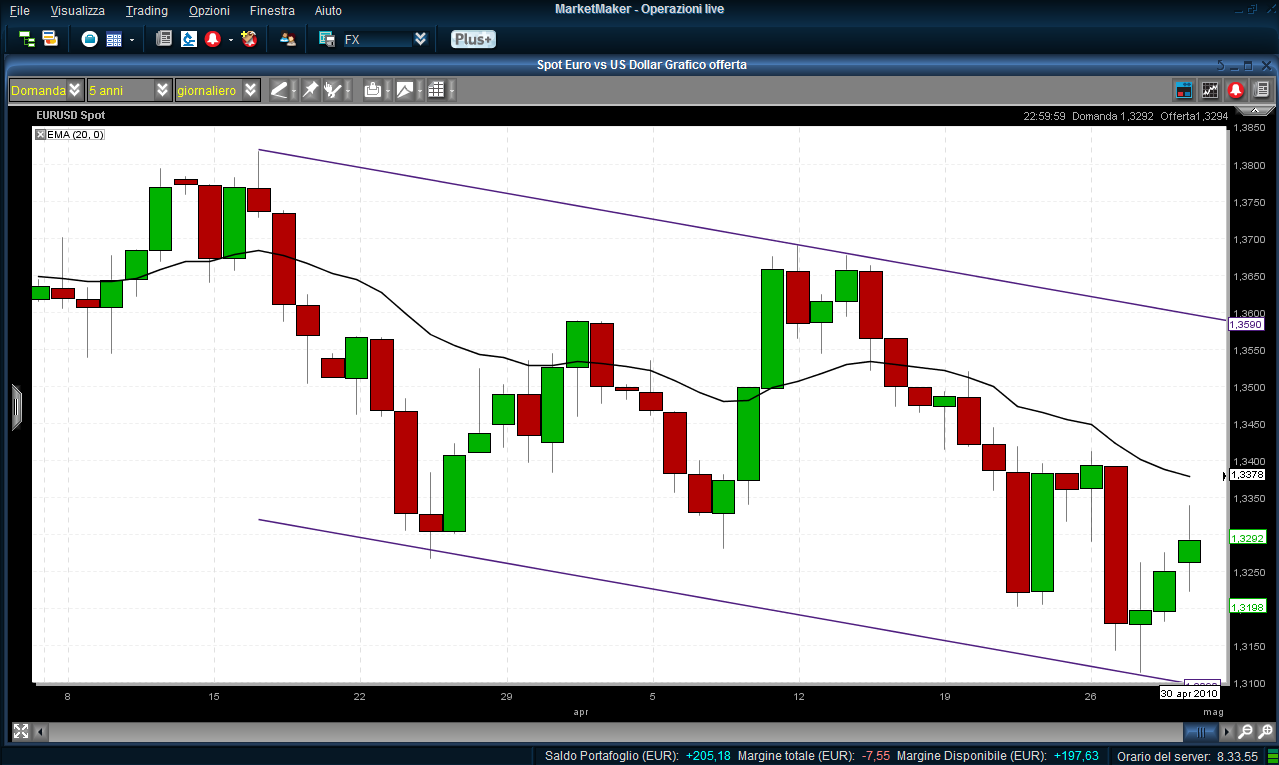Open the Opzioni menu

tap(209, 10)
